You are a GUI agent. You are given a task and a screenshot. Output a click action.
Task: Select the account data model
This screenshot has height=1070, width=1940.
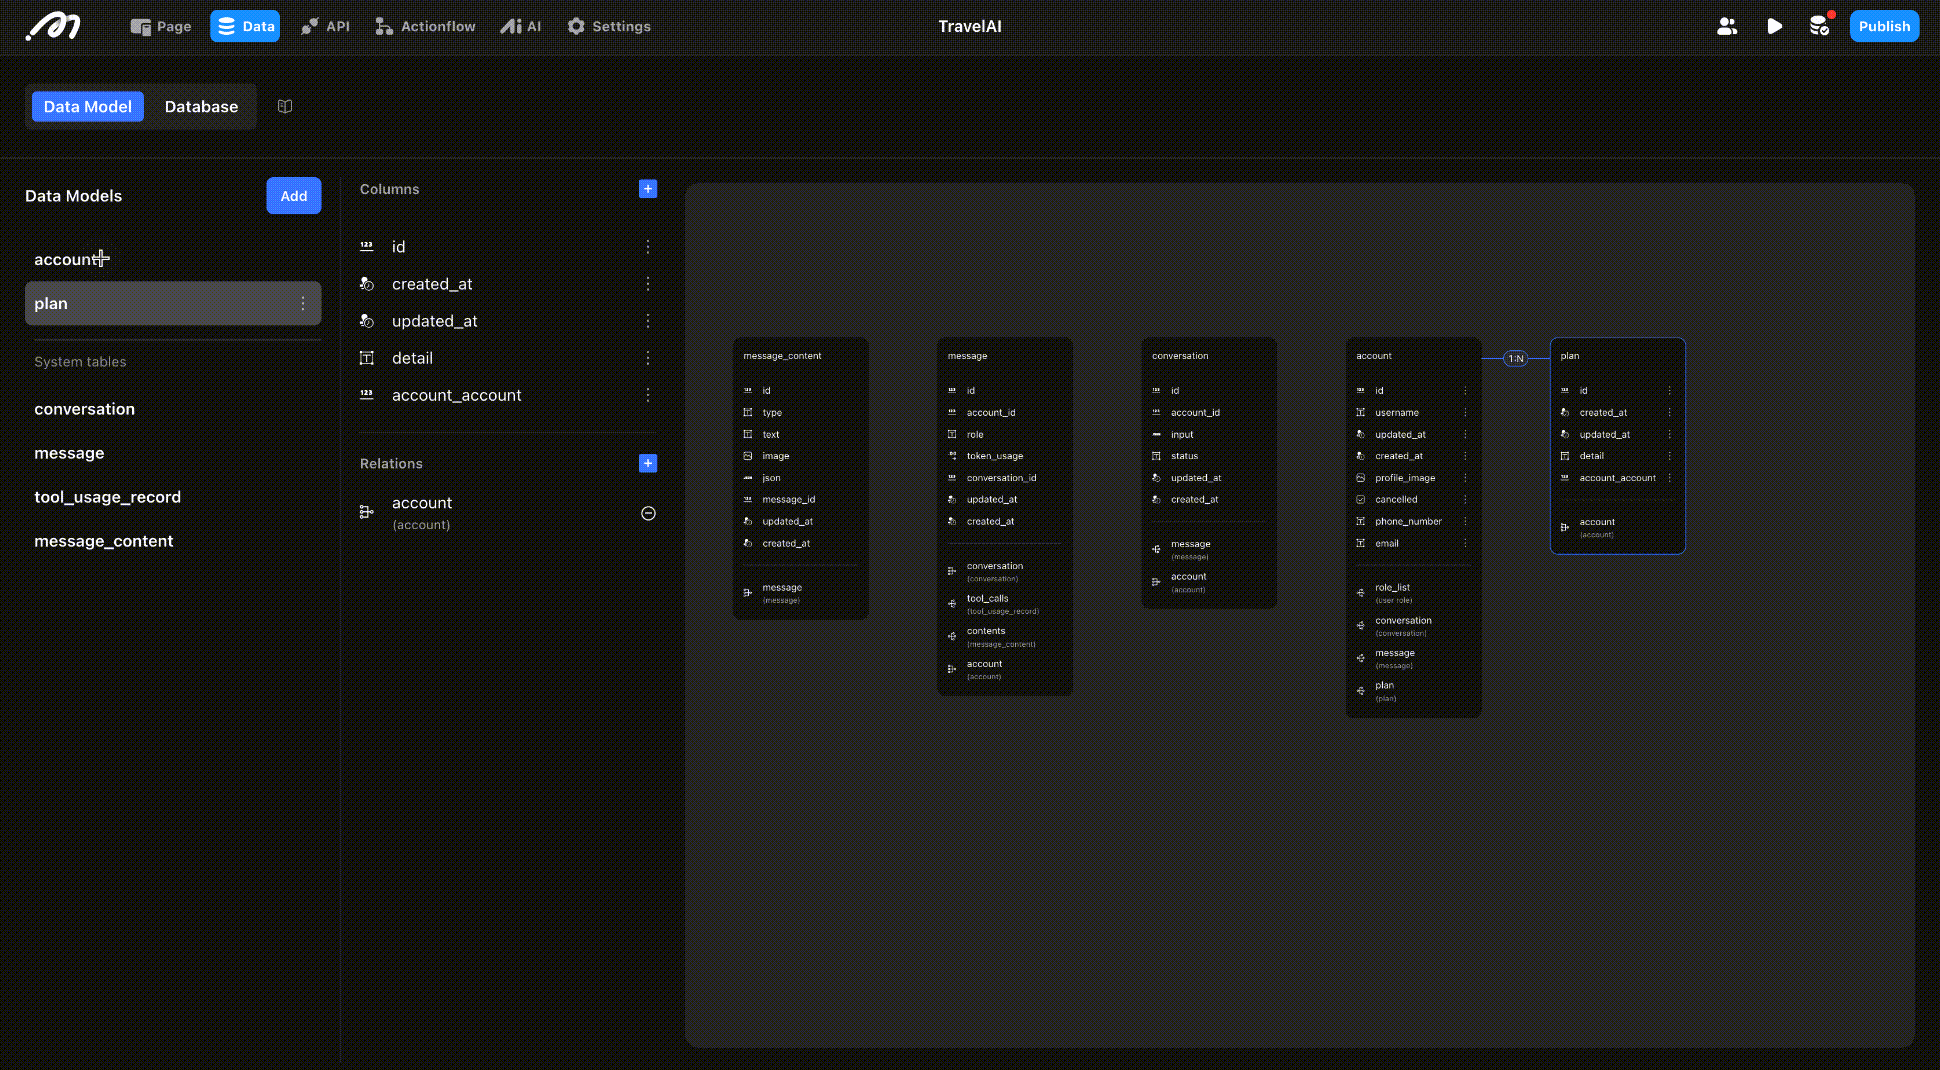65,260
